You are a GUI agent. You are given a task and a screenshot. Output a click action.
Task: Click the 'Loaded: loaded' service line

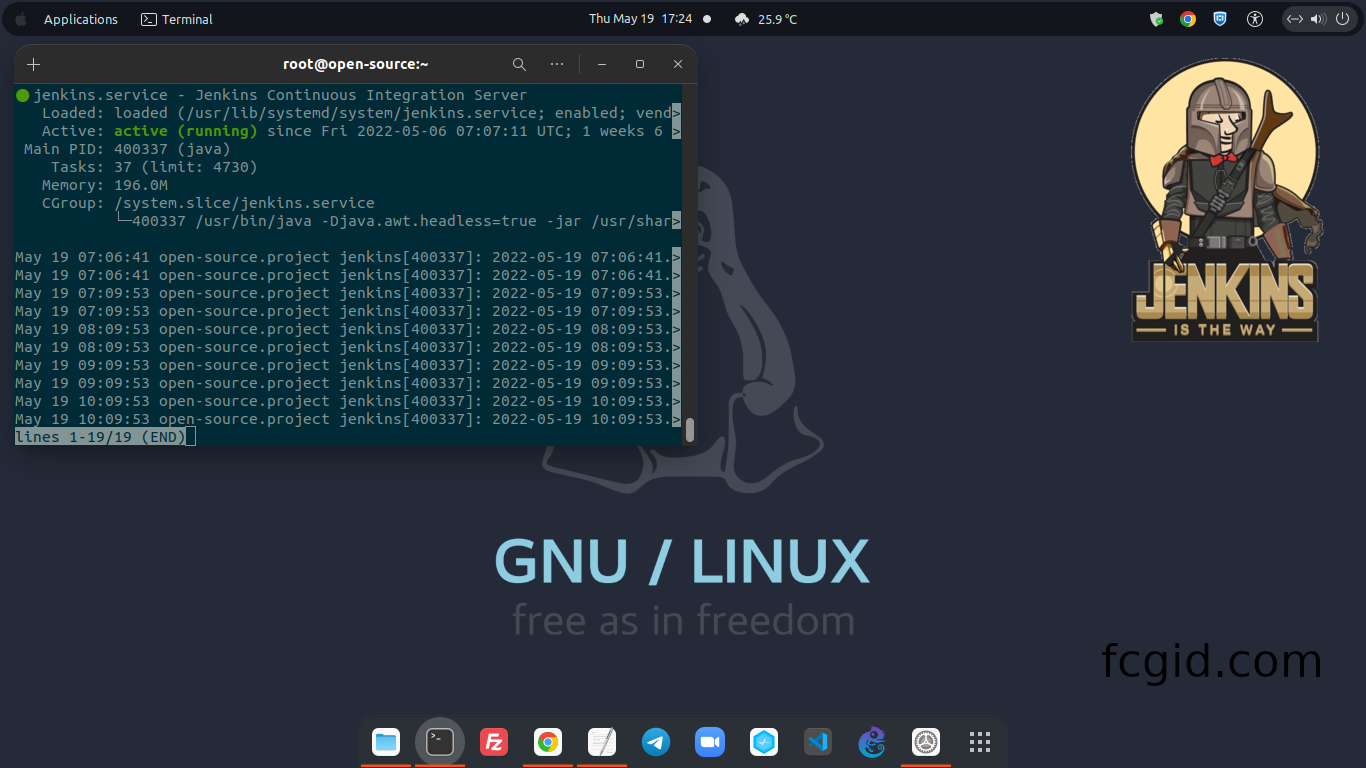click(361, 113)
